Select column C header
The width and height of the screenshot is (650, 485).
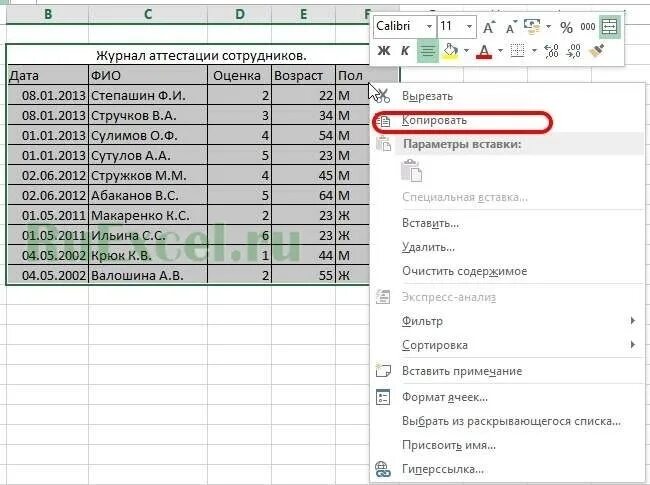coord(148,14)
